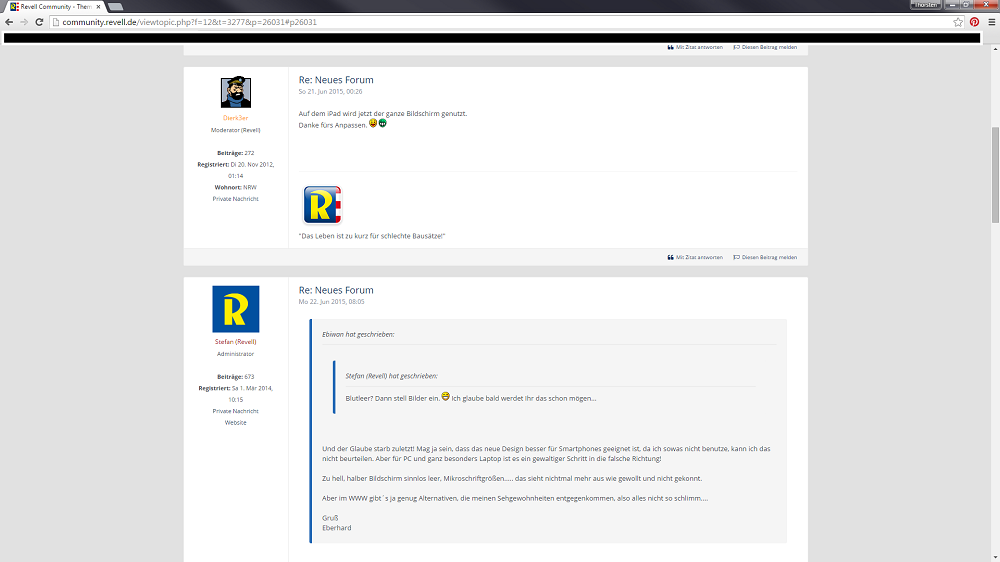Image resolution: width=1000 pixels, height=562 pixels.
Task: Open the DierkSer username profile link
Action: pos(235,118)
